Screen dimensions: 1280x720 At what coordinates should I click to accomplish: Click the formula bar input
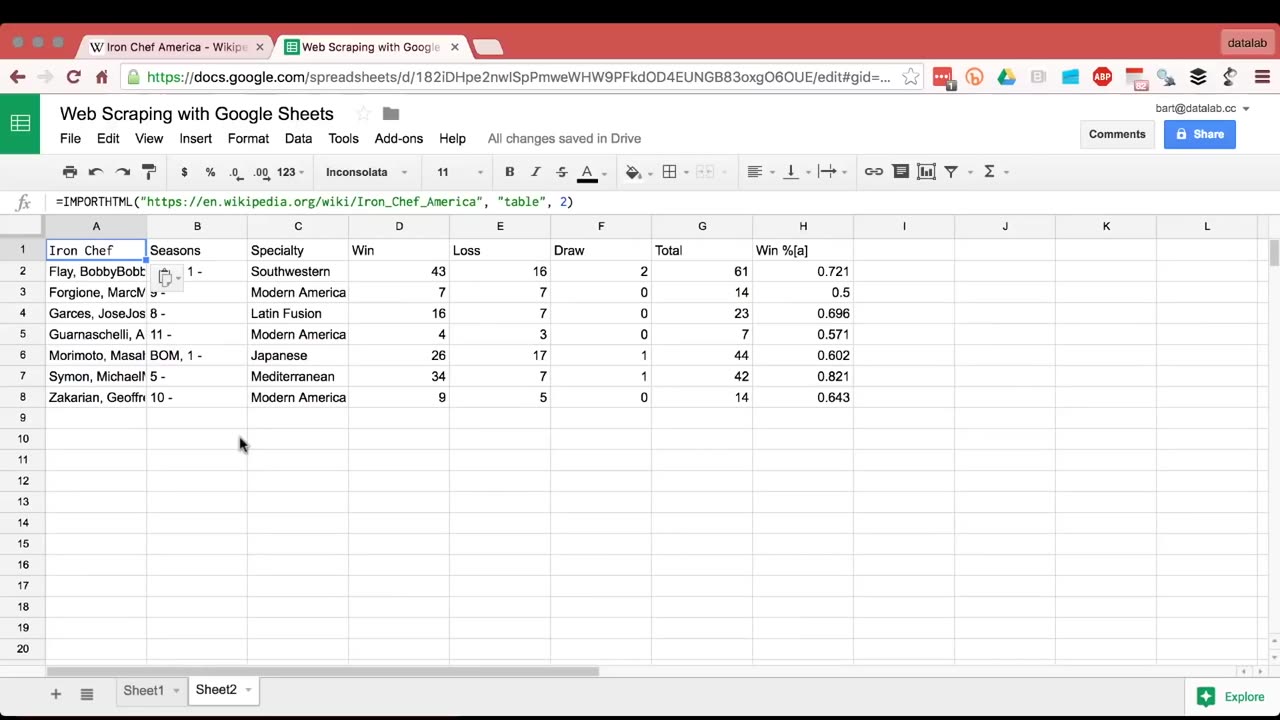pos(660,202)
